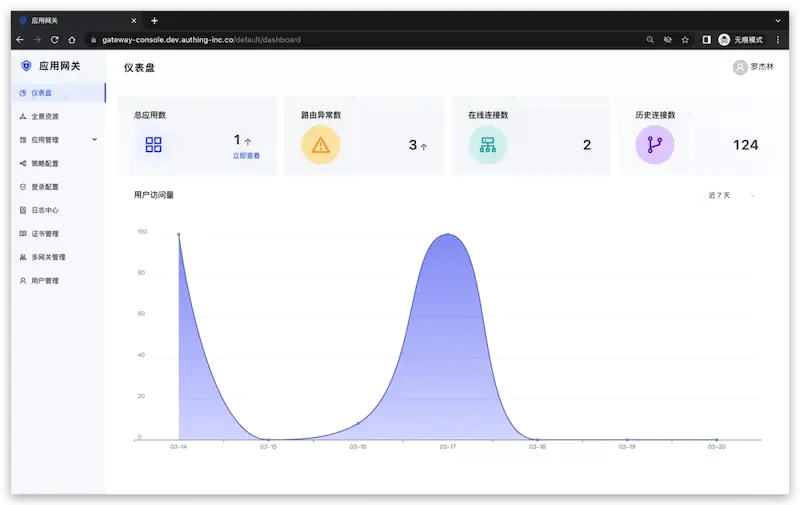Screen dimensions: 800x505
Task: Click the 路由异常数 value 3
Action: click(x=413, y=145)
